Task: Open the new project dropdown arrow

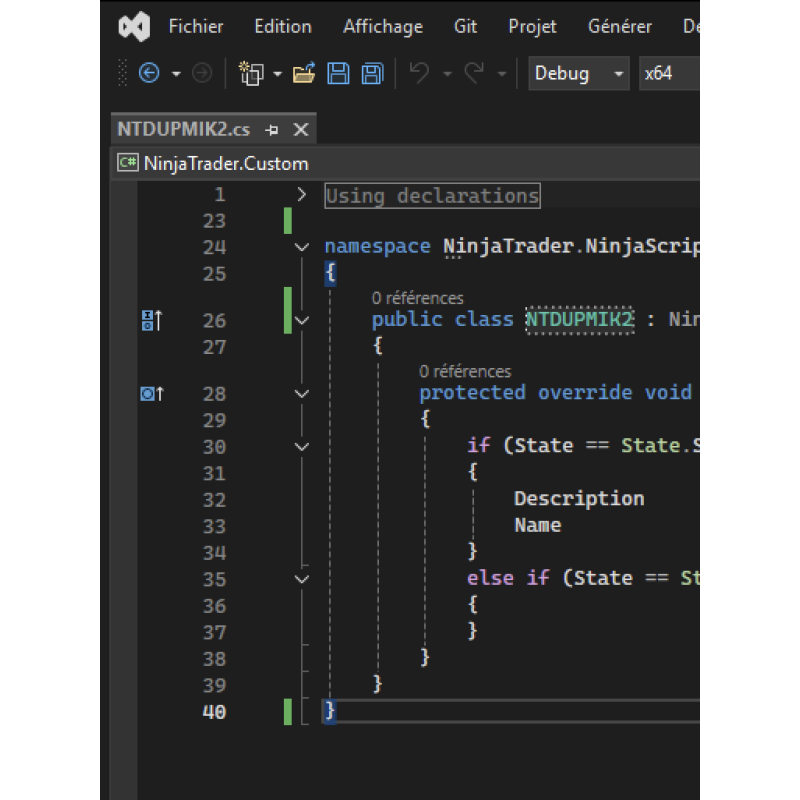Action: click(278, 73)
